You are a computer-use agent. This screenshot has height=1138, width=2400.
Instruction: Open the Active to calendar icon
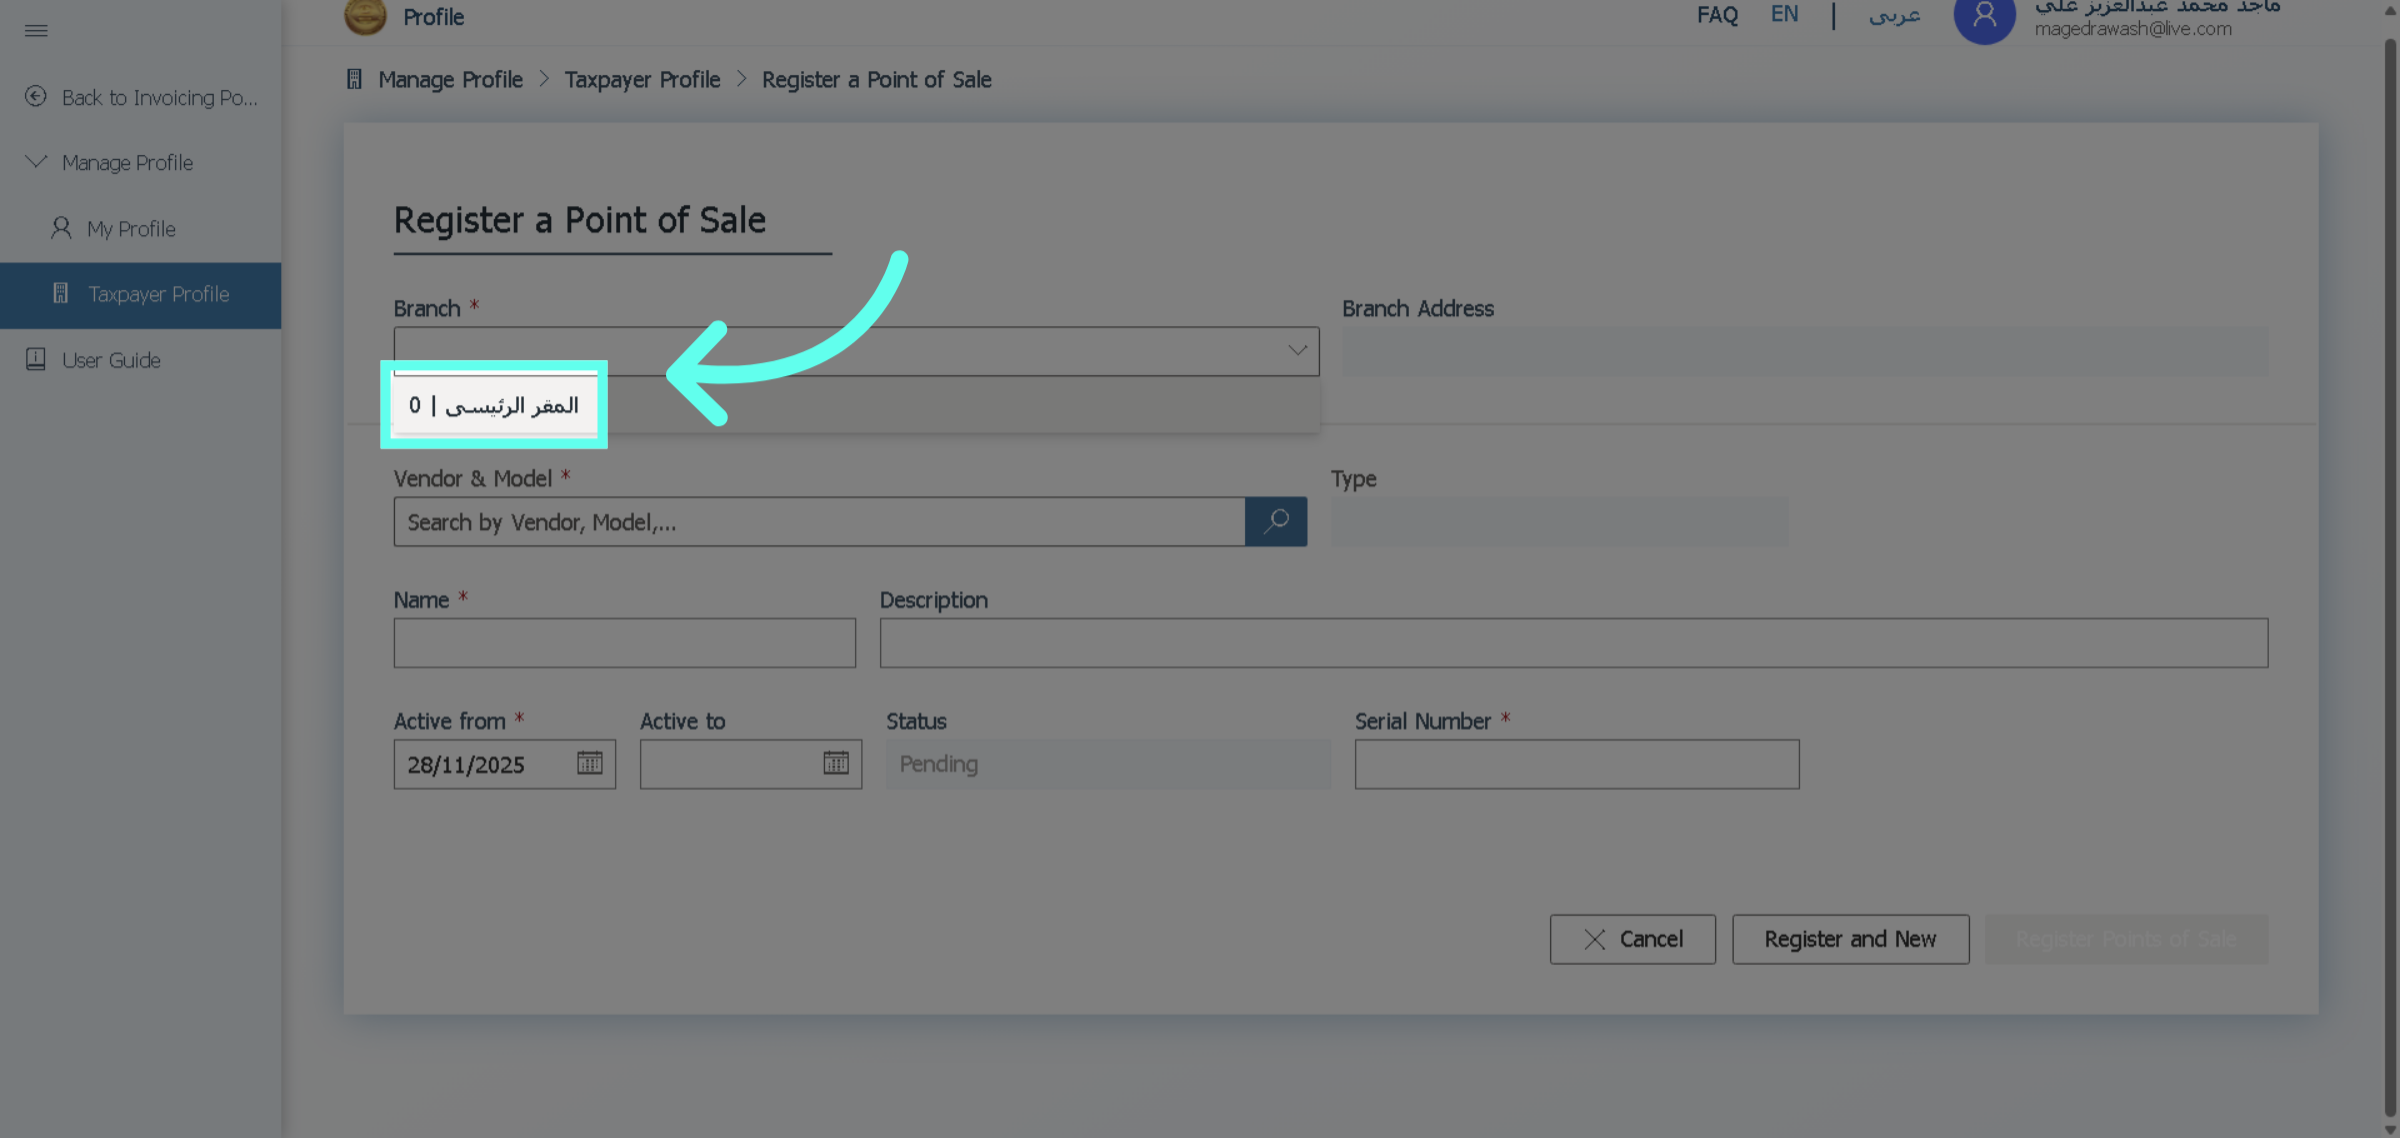pyautogui.click(x=836, y=763)
